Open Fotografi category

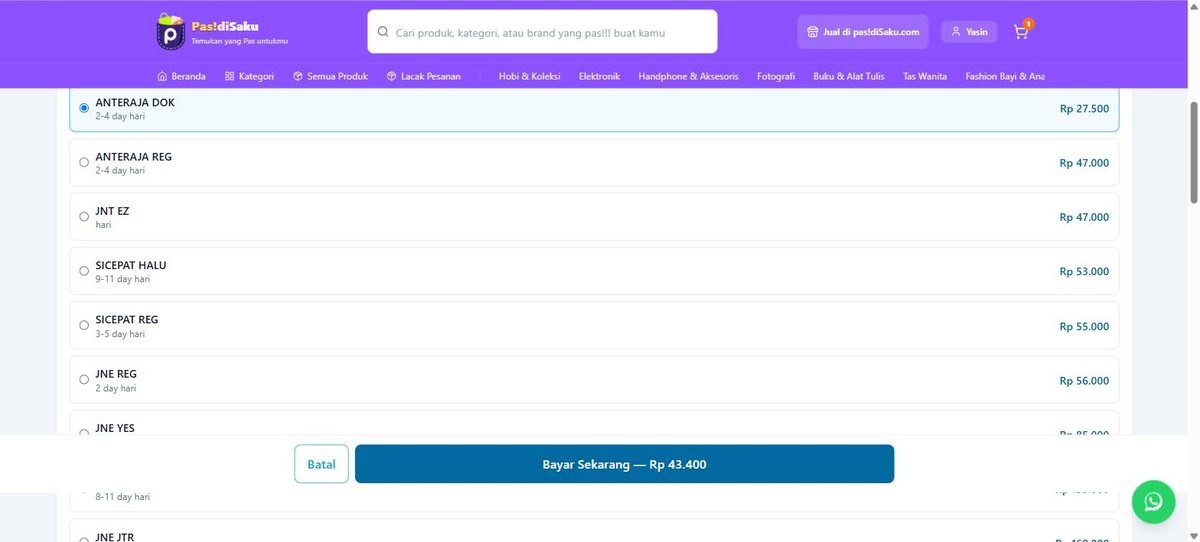coord(776,76)
